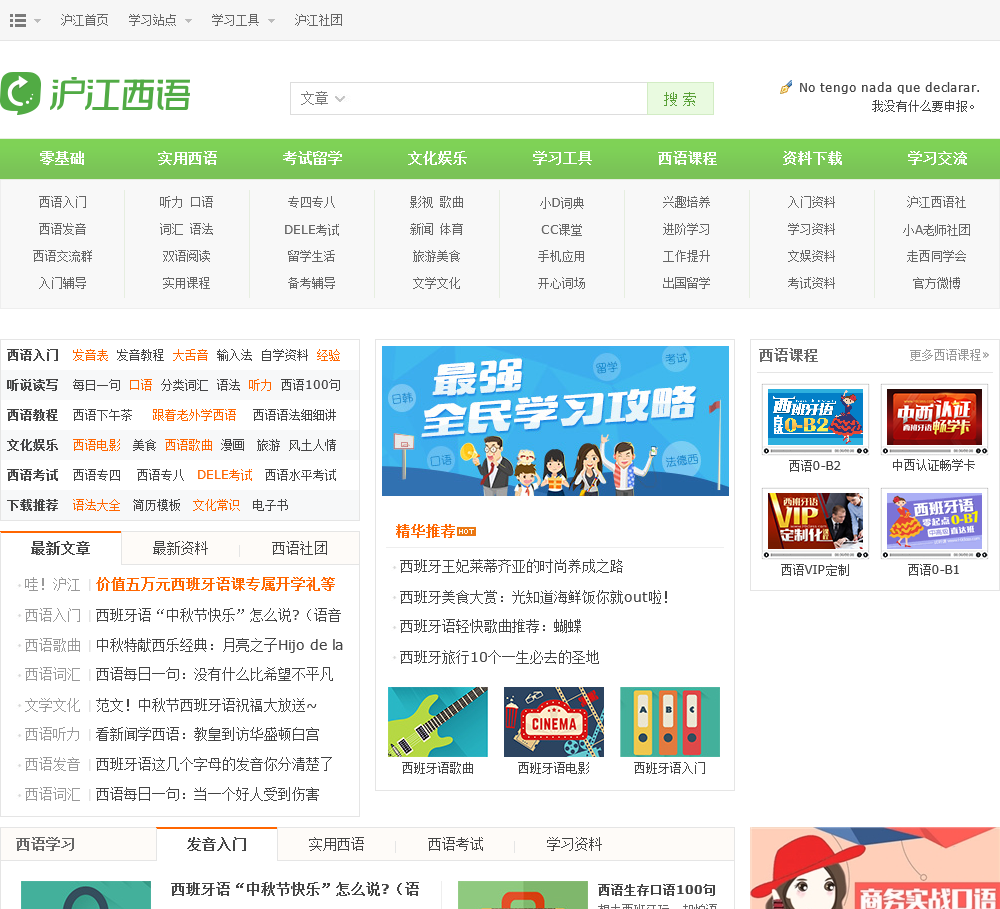Open article 中秋特献西乐经典：月亮之子
The image size is (1000, 909).
(x=219, y=645)
